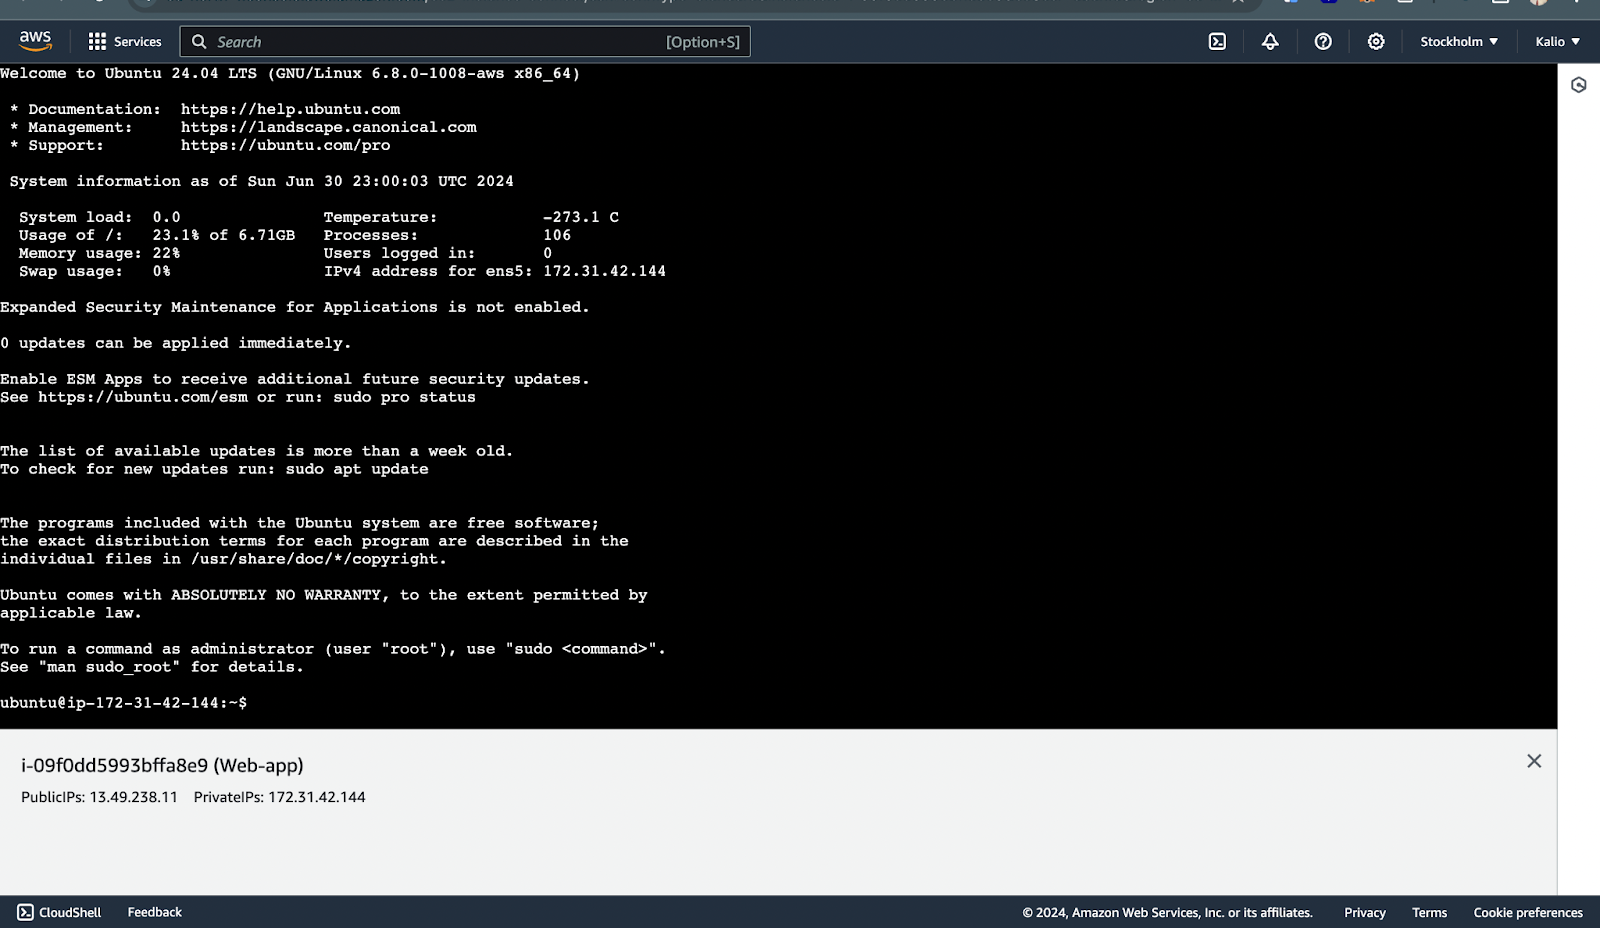Expand the Kalio account dropdown
Screen dimensions: 1600x928
(x=1558, y=42)
